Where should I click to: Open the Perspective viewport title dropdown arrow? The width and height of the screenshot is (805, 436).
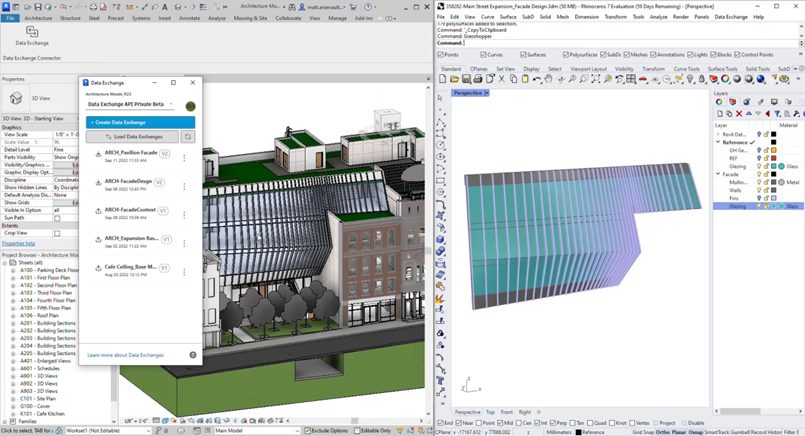(487, 93)
